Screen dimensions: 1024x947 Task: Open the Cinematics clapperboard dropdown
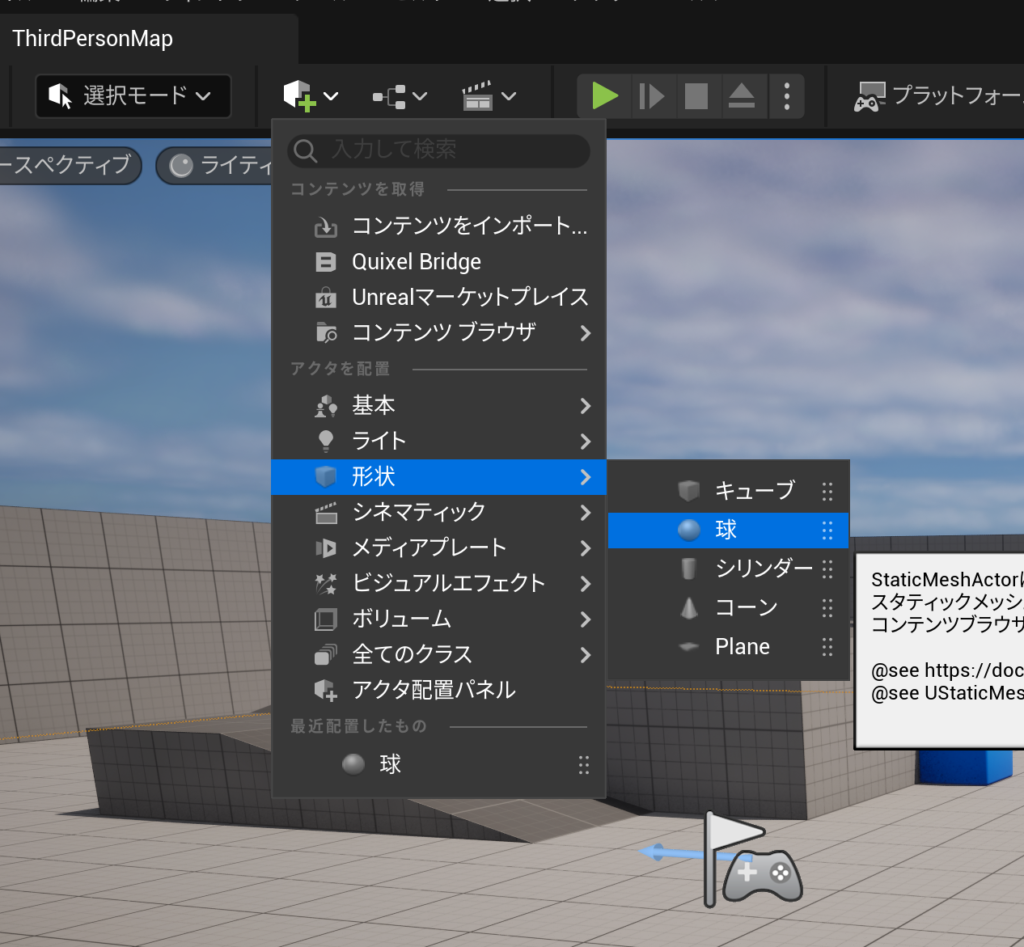[x=488, y=96]
